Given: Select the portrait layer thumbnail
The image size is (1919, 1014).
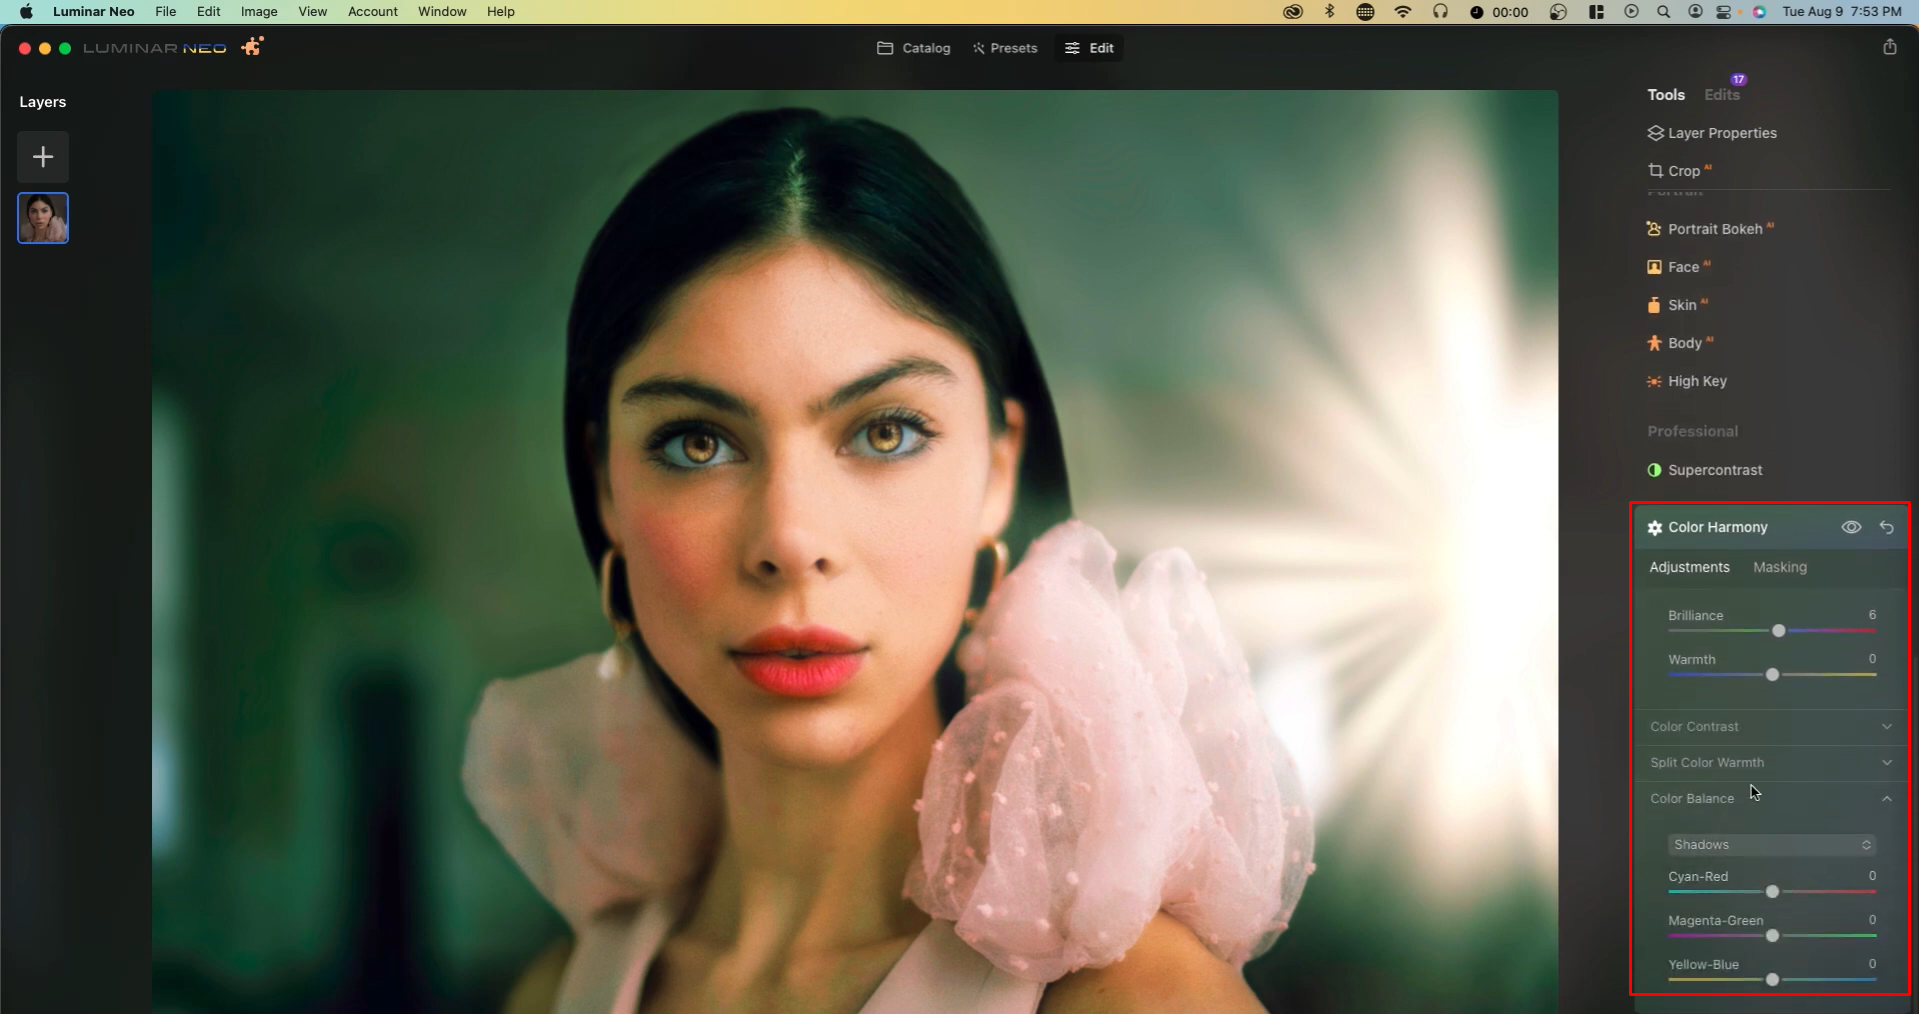Looking at the screenshot, I should [43, 218].
